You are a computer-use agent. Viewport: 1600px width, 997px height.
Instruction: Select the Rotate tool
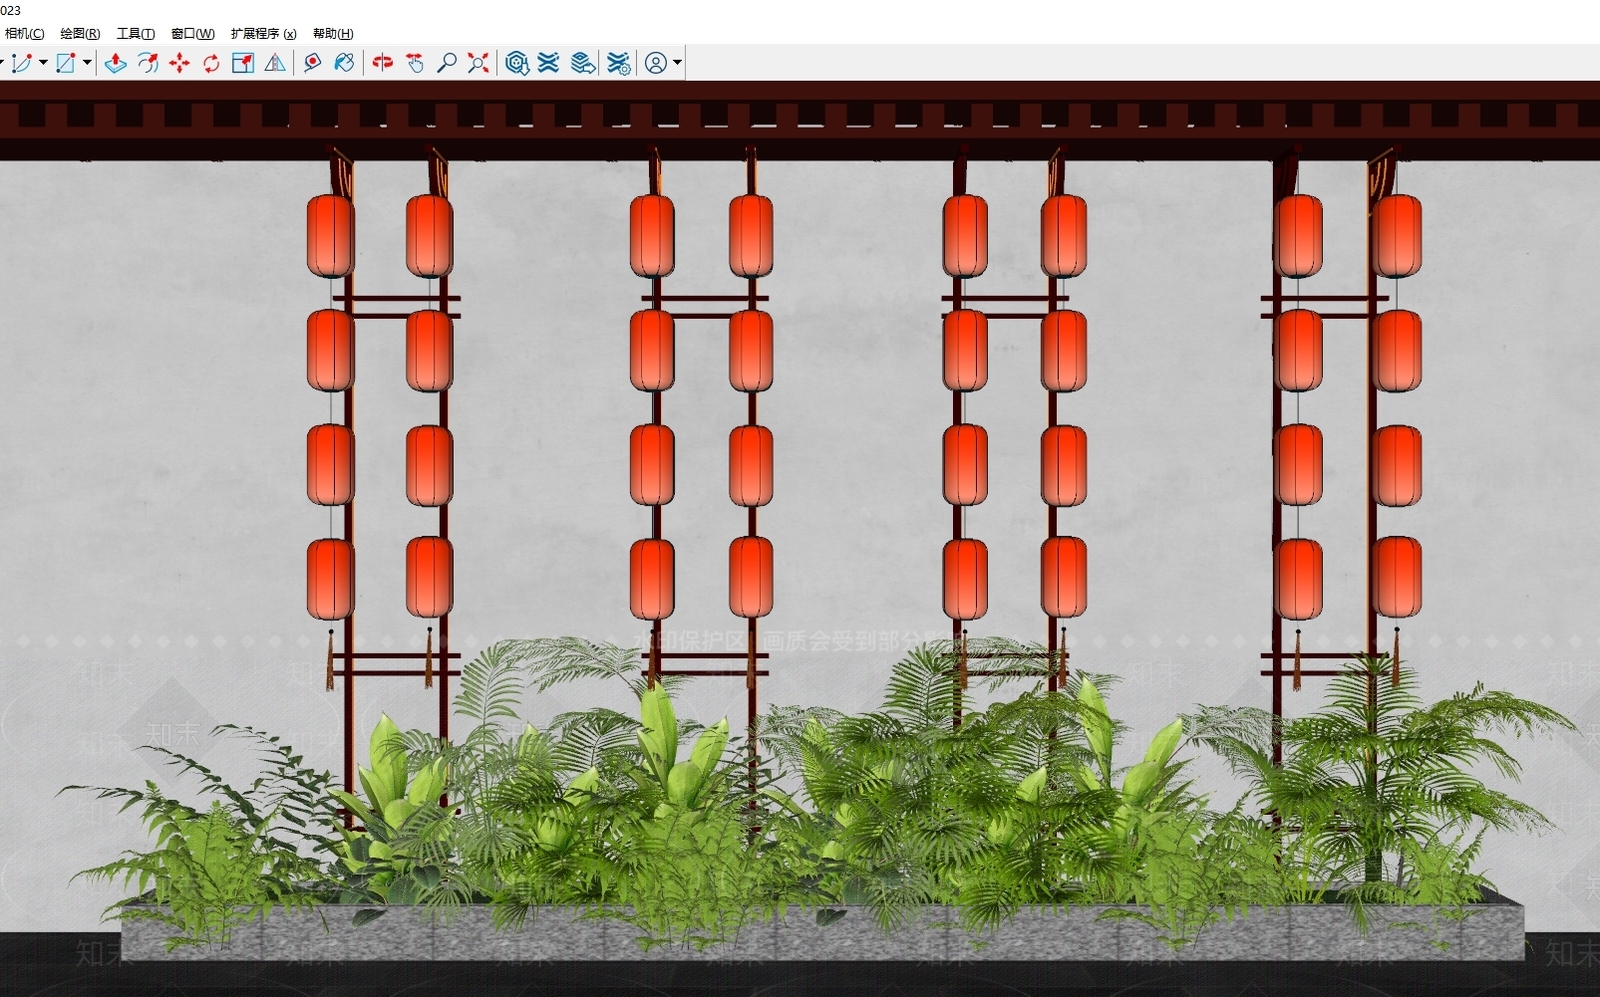pos(211,63)
